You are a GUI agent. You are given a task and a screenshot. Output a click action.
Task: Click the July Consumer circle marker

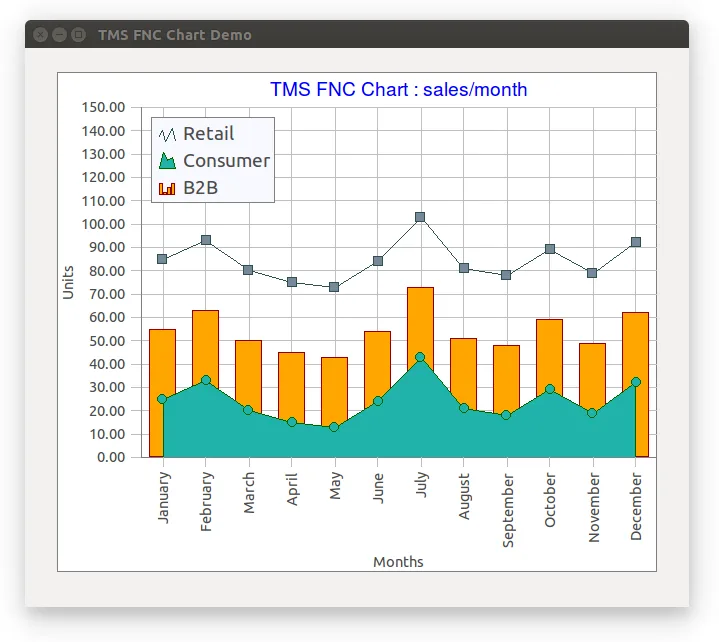420,357
